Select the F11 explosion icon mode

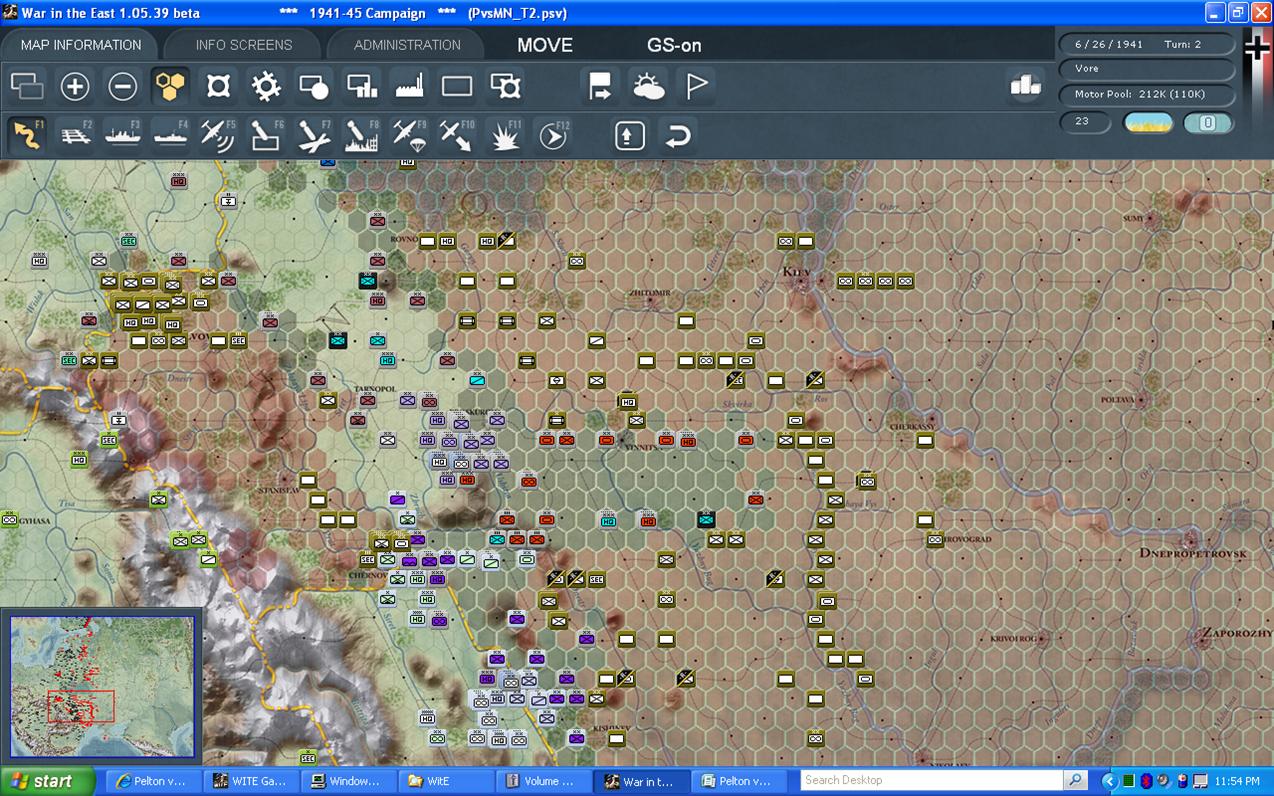[x=506, y=135]
